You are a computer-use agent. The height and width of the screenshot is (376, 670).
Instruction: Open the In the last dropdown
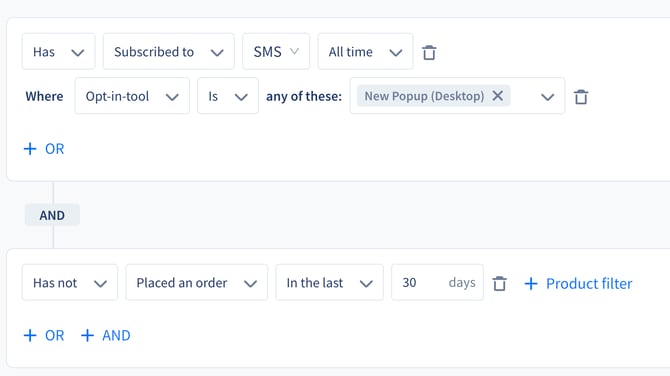pyautogui.click(x=329, y=282)
